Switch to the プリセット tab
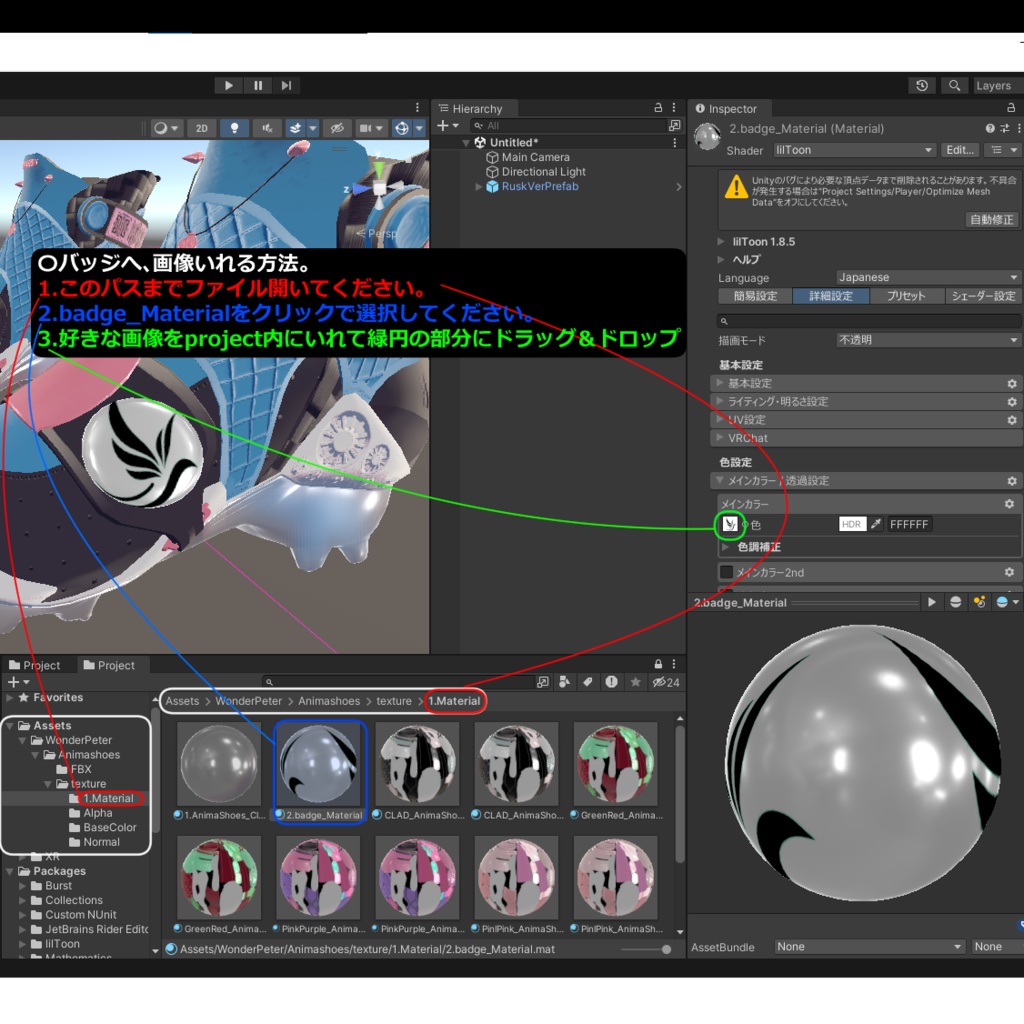Viewport: 1024px width, 1024px height. (906, 296)
